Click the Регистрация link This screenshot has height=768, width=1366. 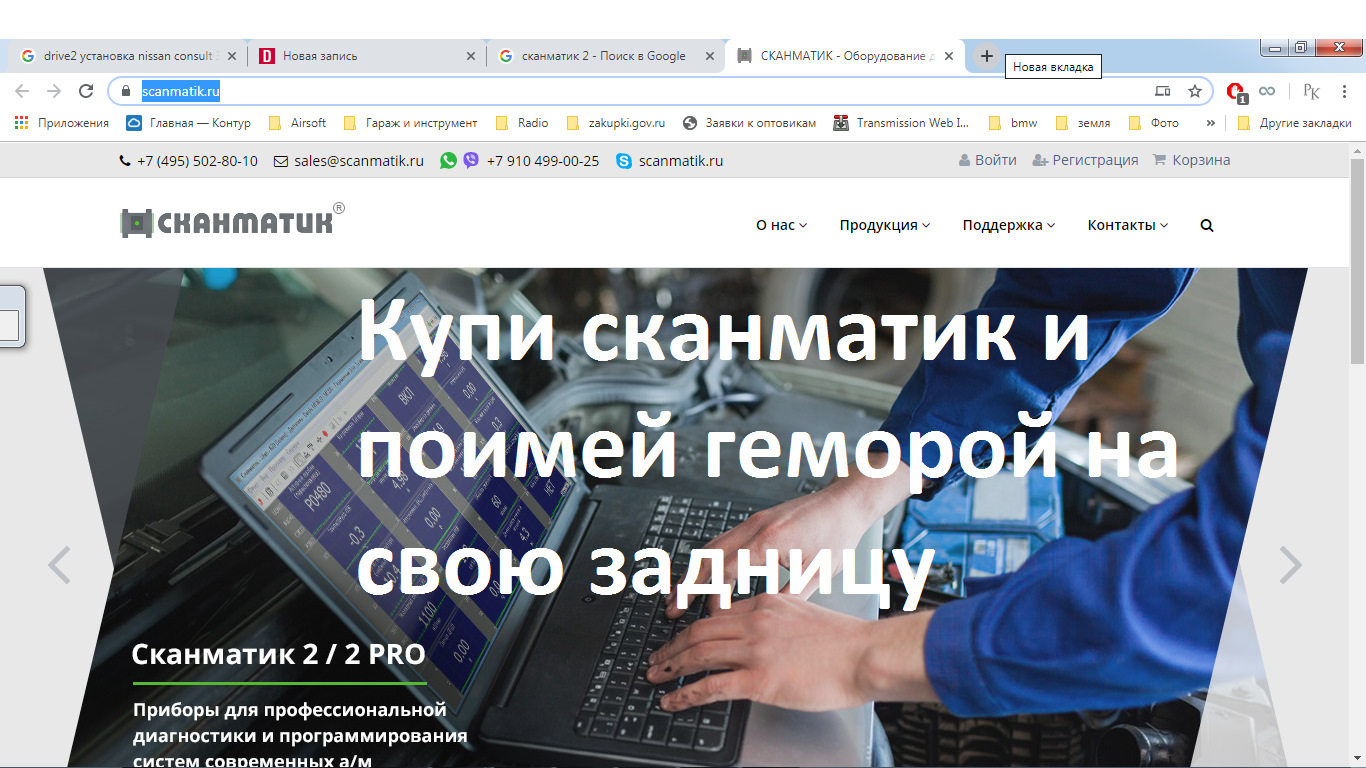(x=1085, y=160)
